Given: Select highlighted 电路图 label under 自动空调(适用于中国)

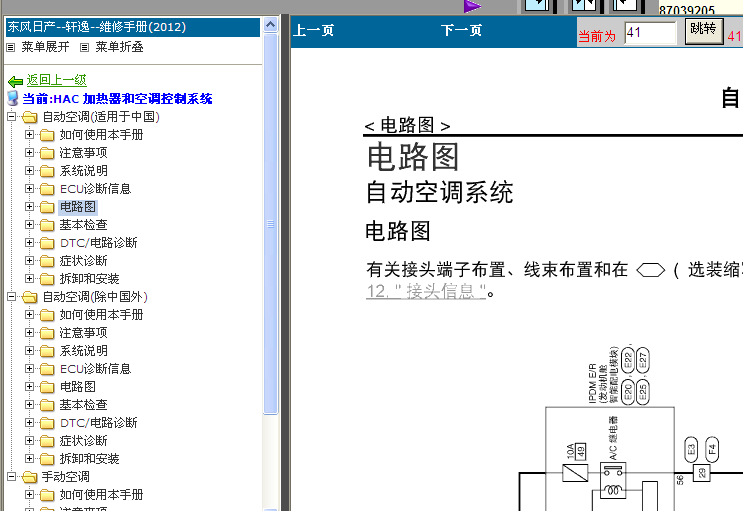Looking at the screenshot, I should pyautogui.click(x=78, y=207).
